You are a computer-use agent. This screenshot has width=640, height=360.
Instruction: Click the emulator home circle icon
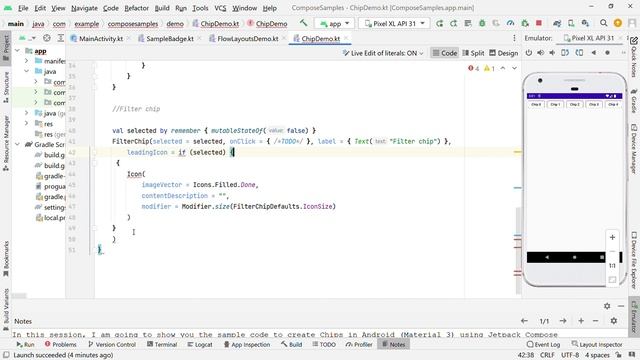click(607, 53)
